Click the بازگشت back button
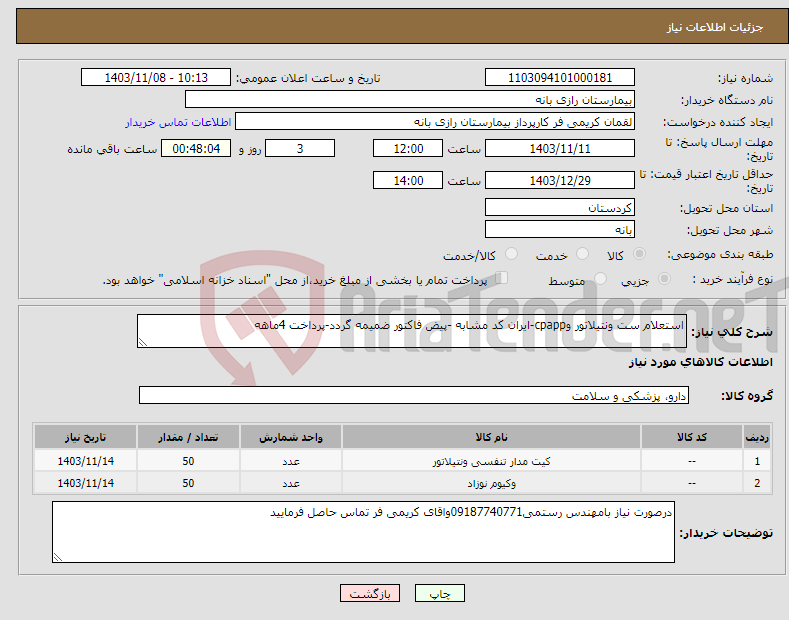The image size is (789, 620). [x=370, y=593]
